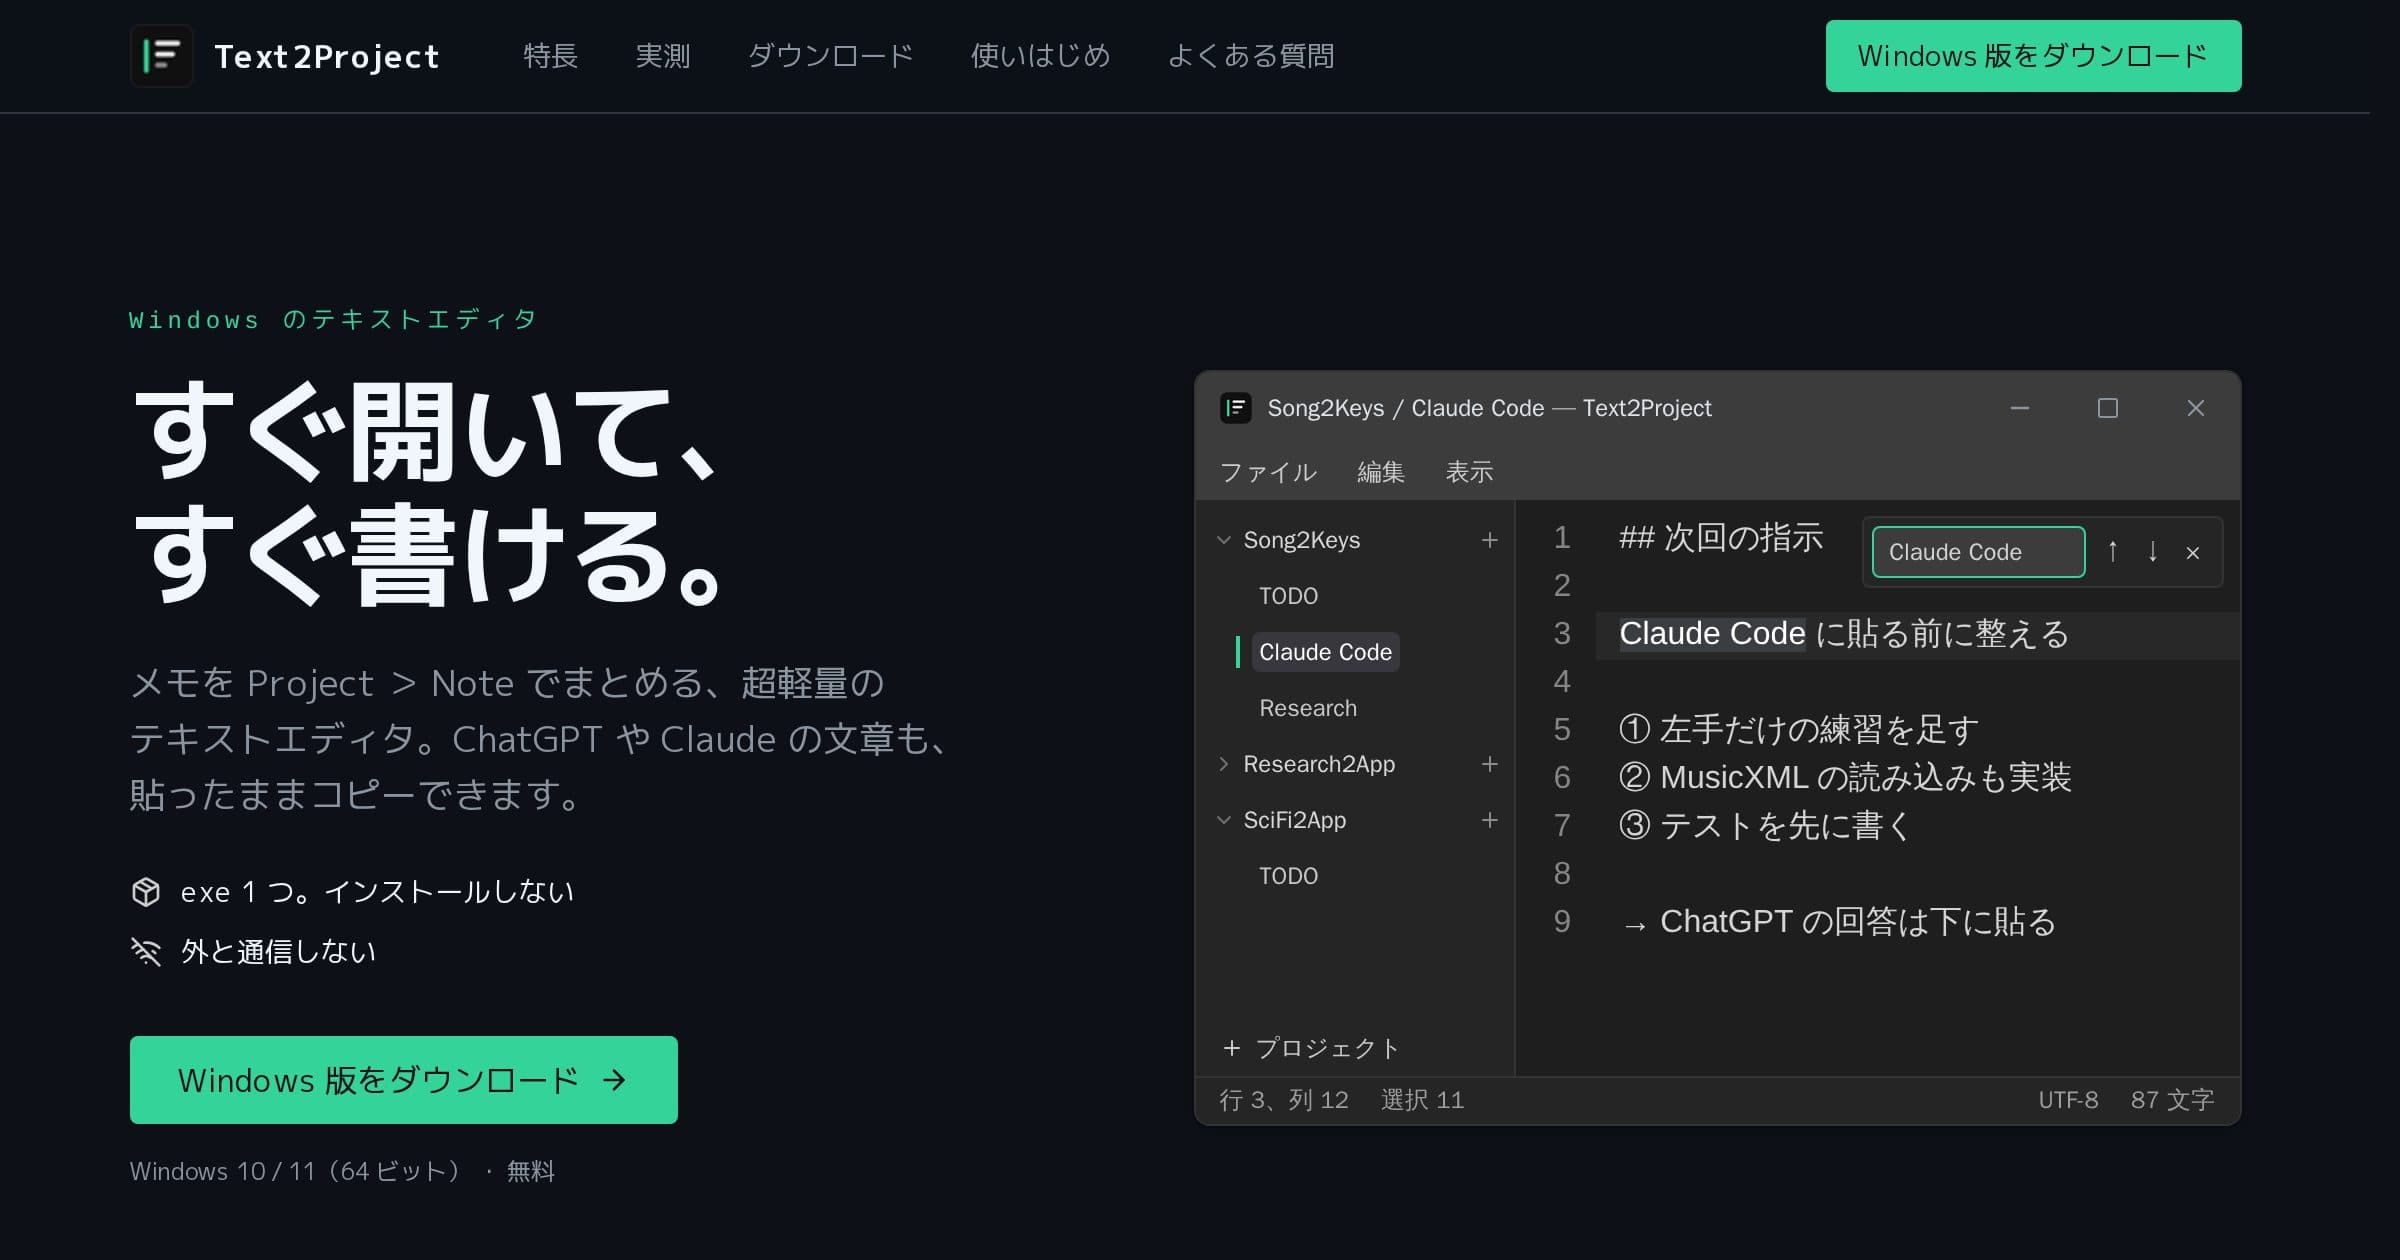Select the Research note under Song2Keys
This screenshot has width=2400, height=1260.
click(1308, 708)
